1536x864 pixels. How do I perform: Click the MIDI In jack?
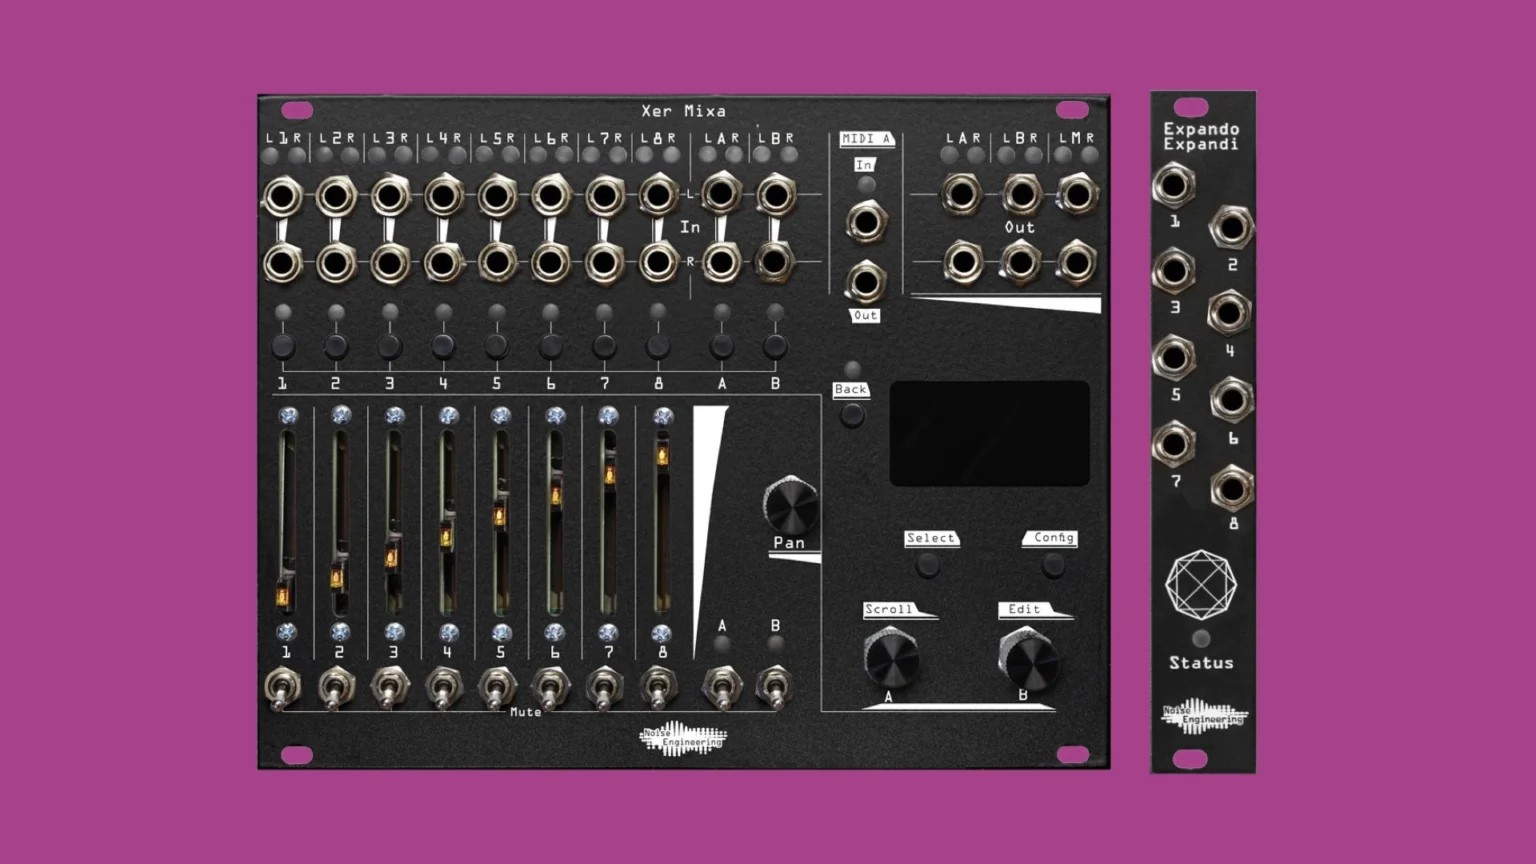pyautogui.click(x=866, y=221)
